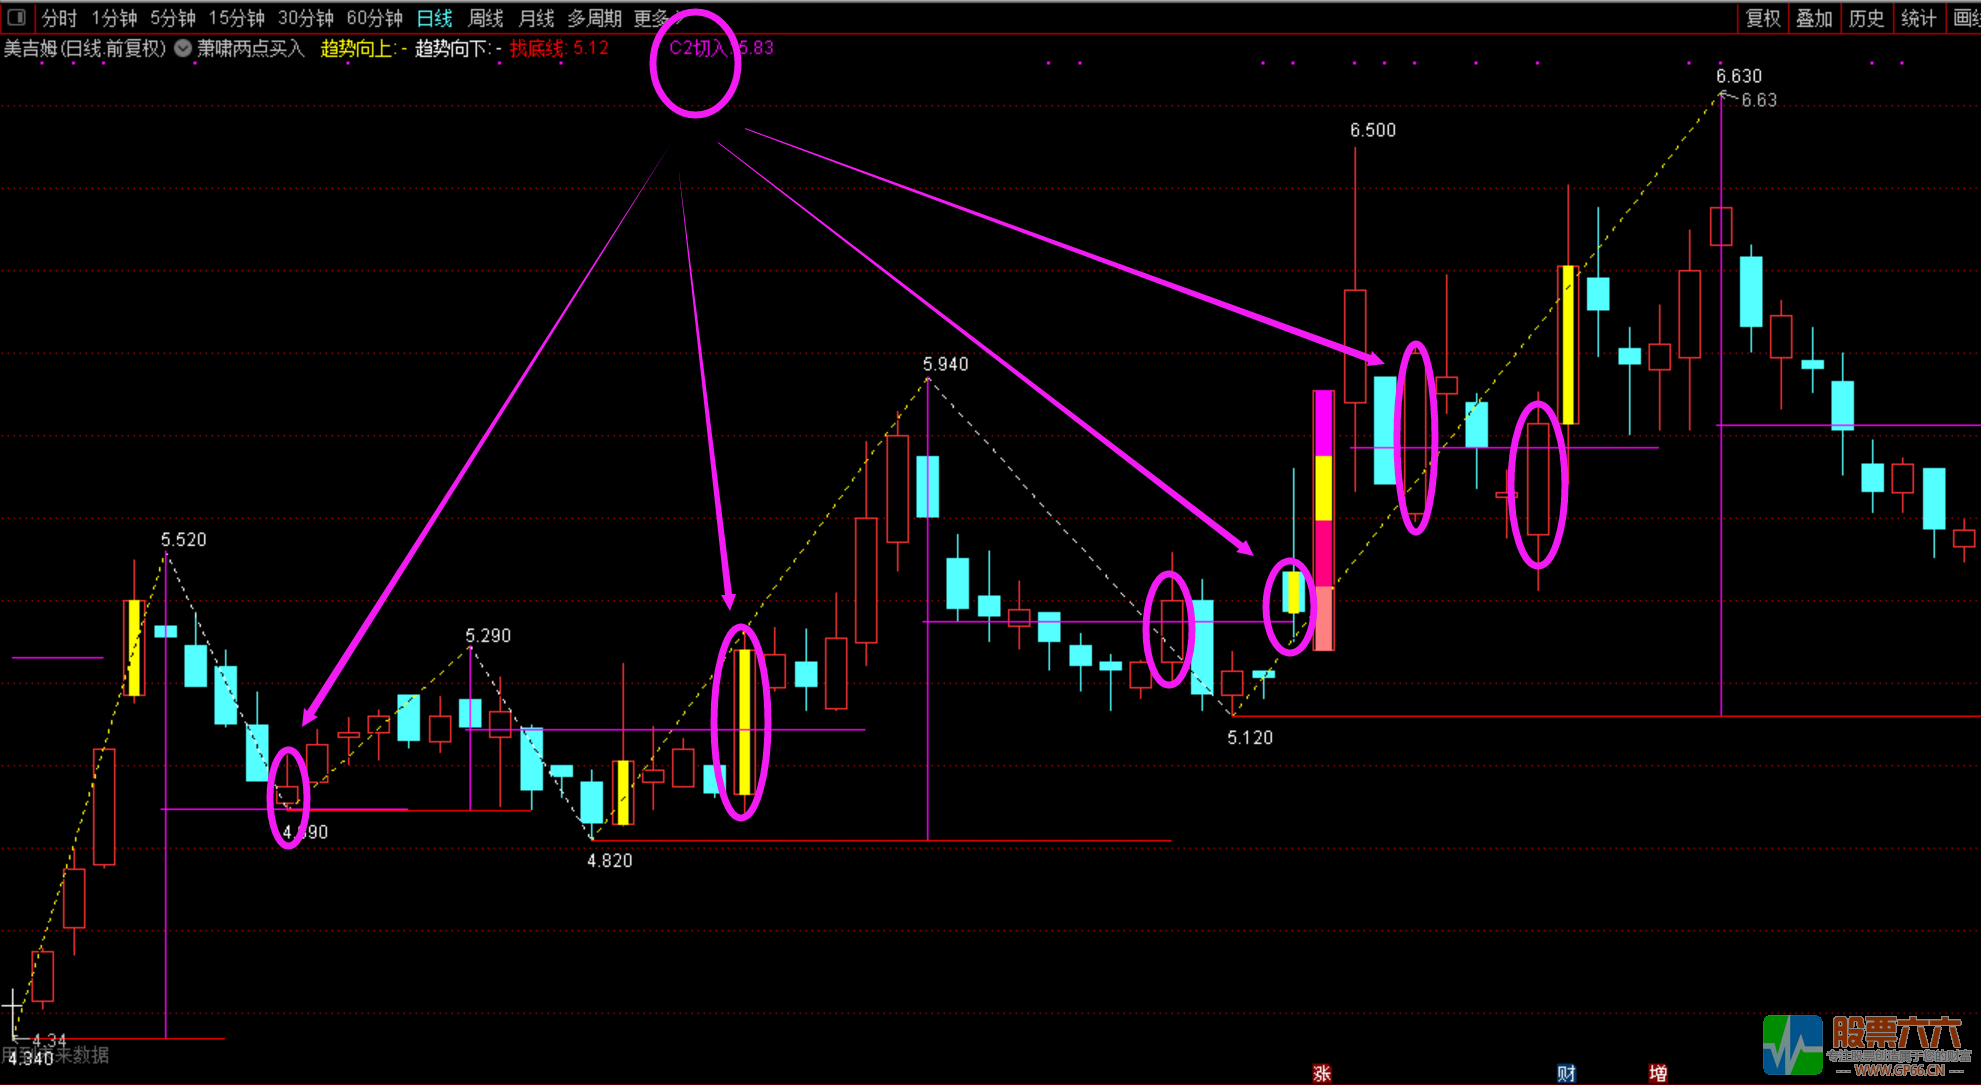Switch to the 月线 monthly chart

(x=537, y=18)
